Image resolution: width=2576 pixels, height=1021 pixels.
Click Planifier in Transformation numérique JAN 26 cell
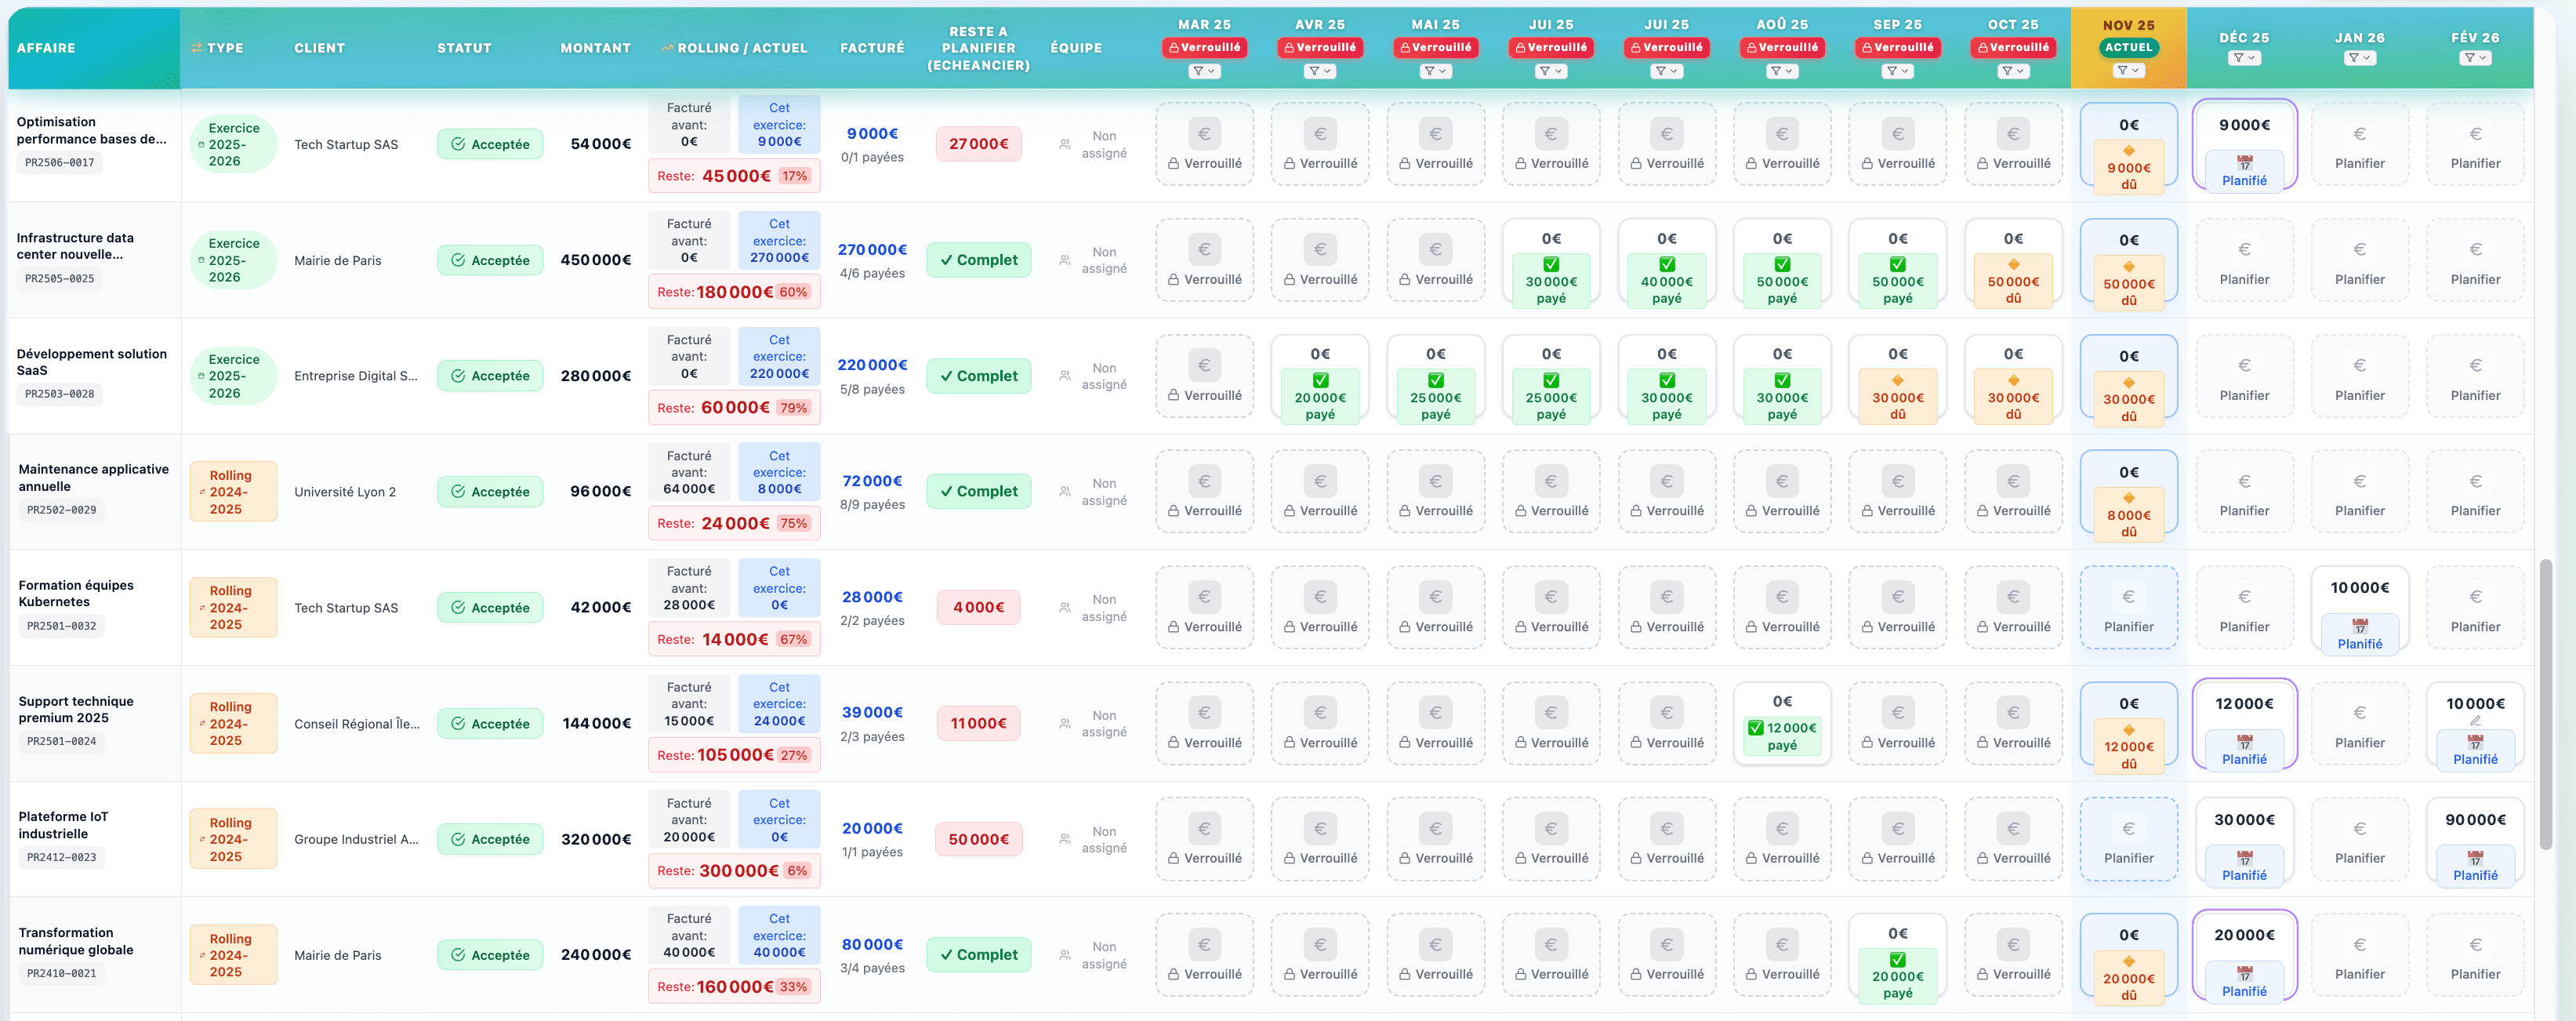point(2359,974)
